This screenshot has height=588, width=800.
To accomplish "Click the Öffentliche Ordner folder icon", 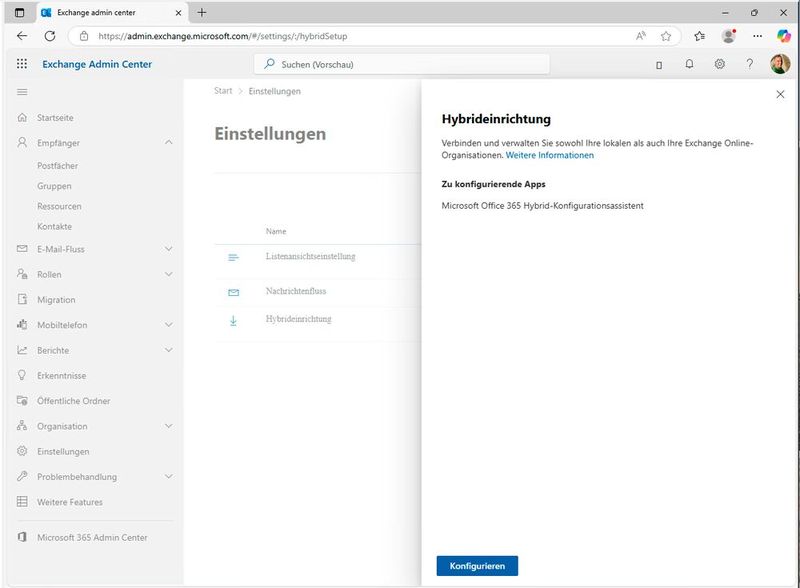I will click(22, 401).
